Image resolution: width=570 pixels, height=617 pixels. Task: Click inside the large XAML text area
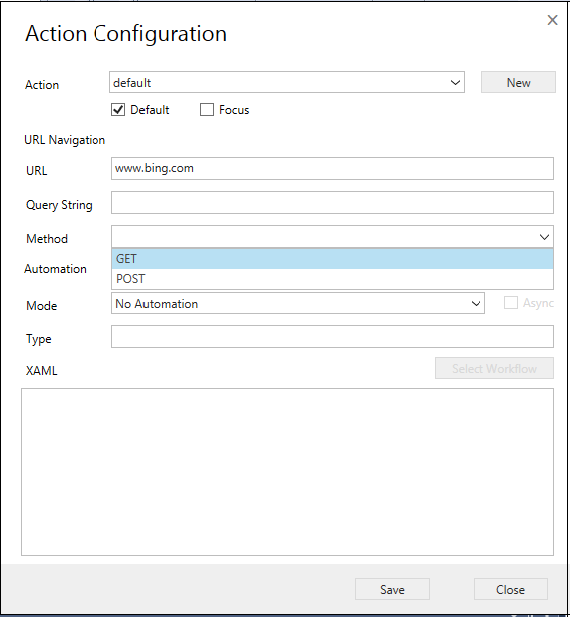[287, 472]
